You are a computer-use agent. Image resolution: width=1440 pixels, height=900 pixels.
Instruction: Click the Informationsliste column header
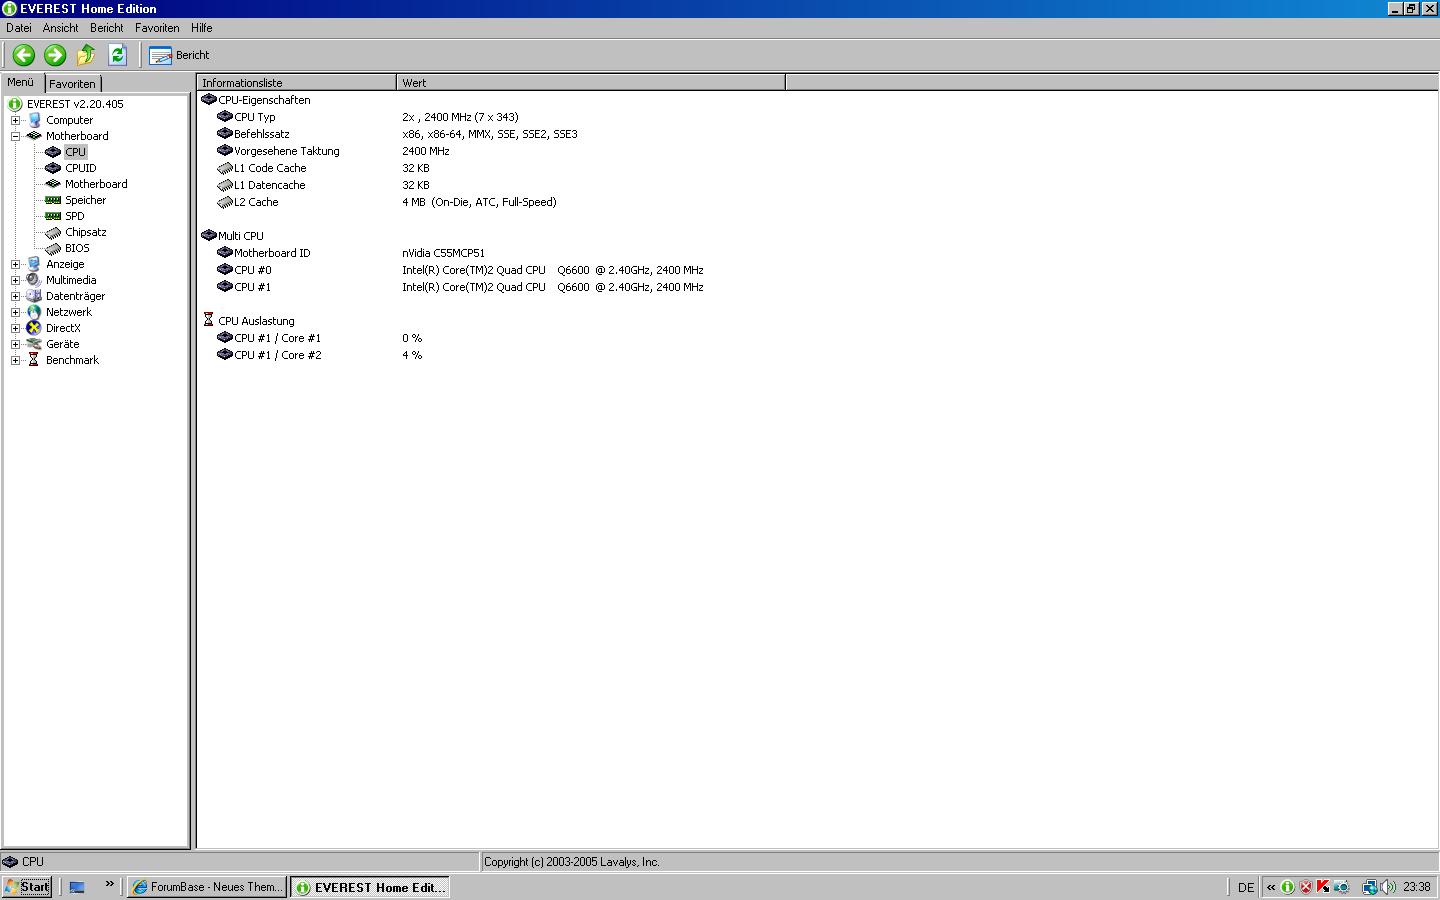297,83
